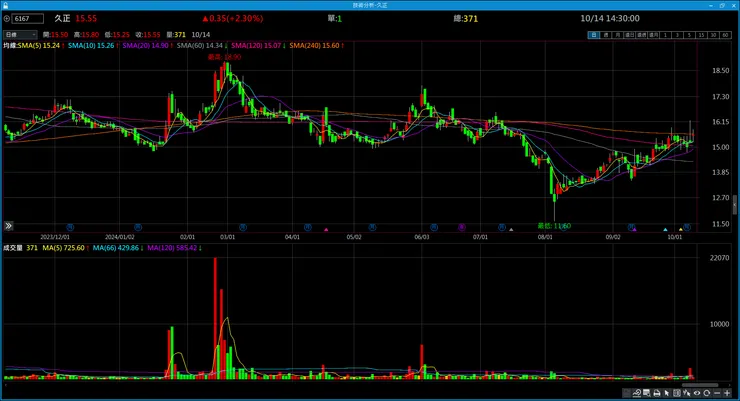The width and height of the screenshot is (740, 401).
Task: Select the 還週 adjusted weekly button
Action: [641, 35]
